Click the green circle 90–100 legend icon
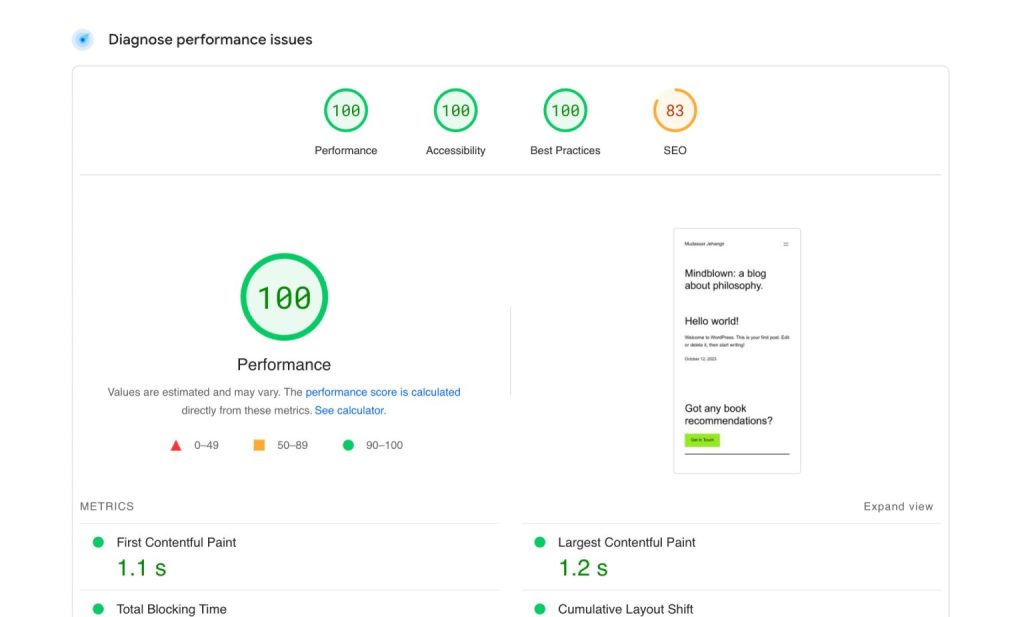The height and width of the screenshot is (617, 1024). tap(348, 445)
